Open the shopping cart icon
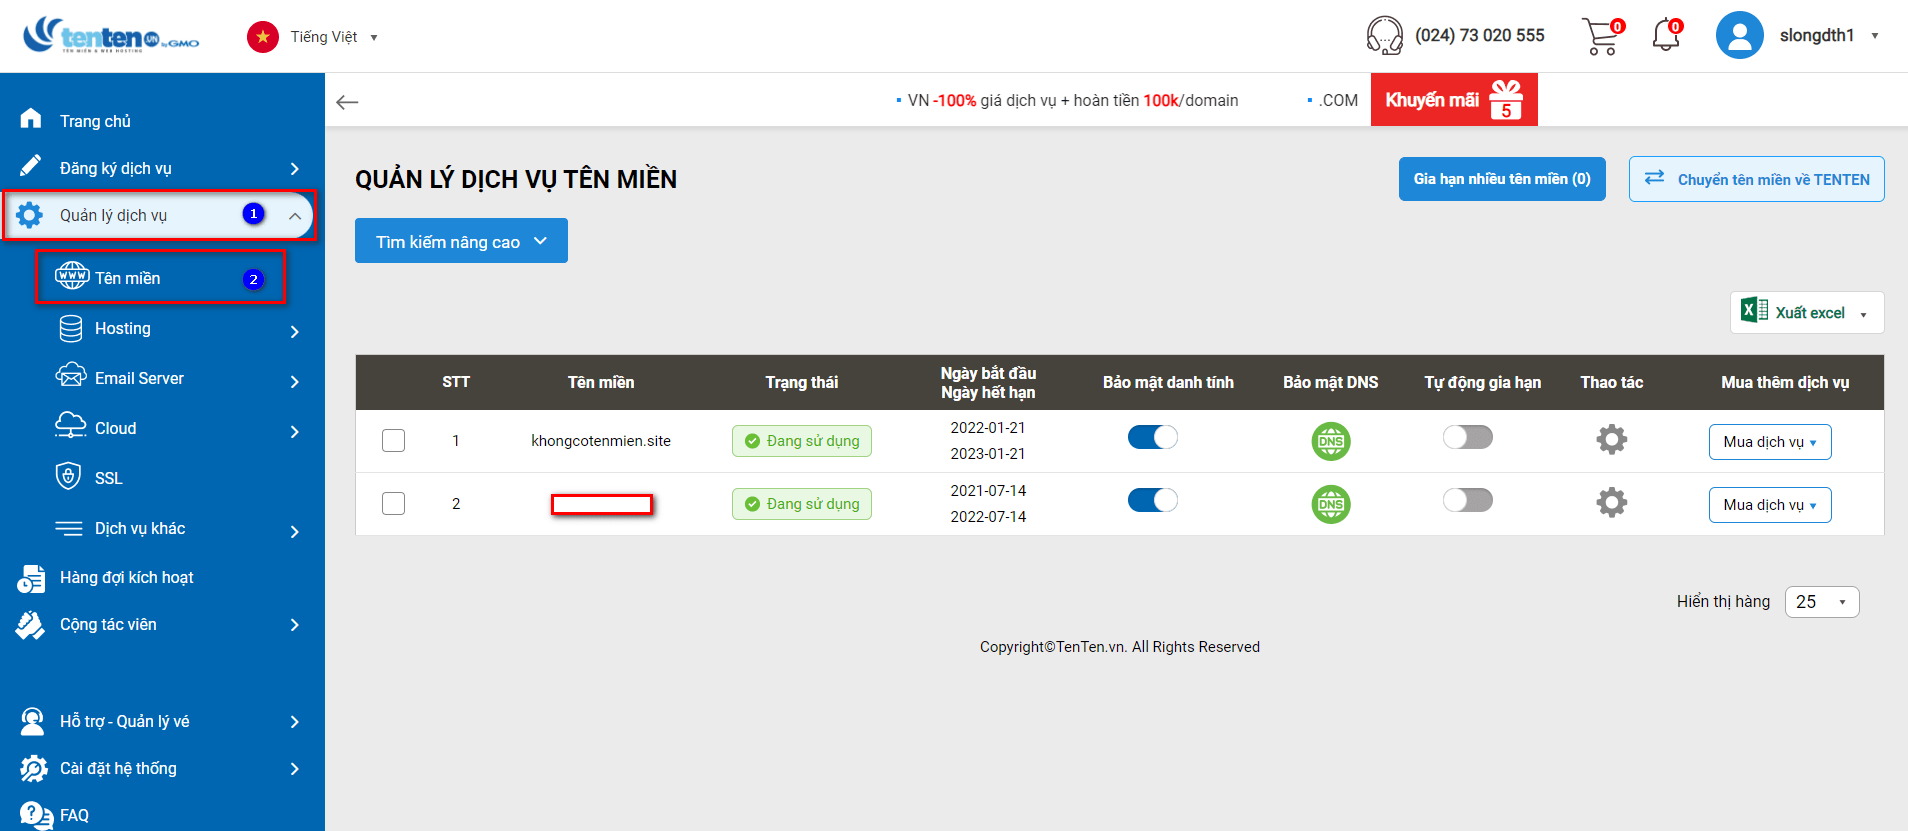The image size is (1908, 831). 1601,37
